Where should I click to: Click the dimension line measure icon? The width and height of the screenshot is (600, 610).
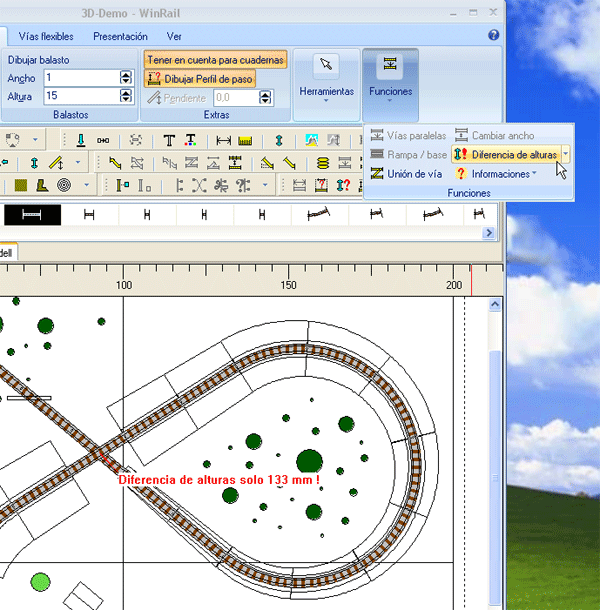(223, 140)
